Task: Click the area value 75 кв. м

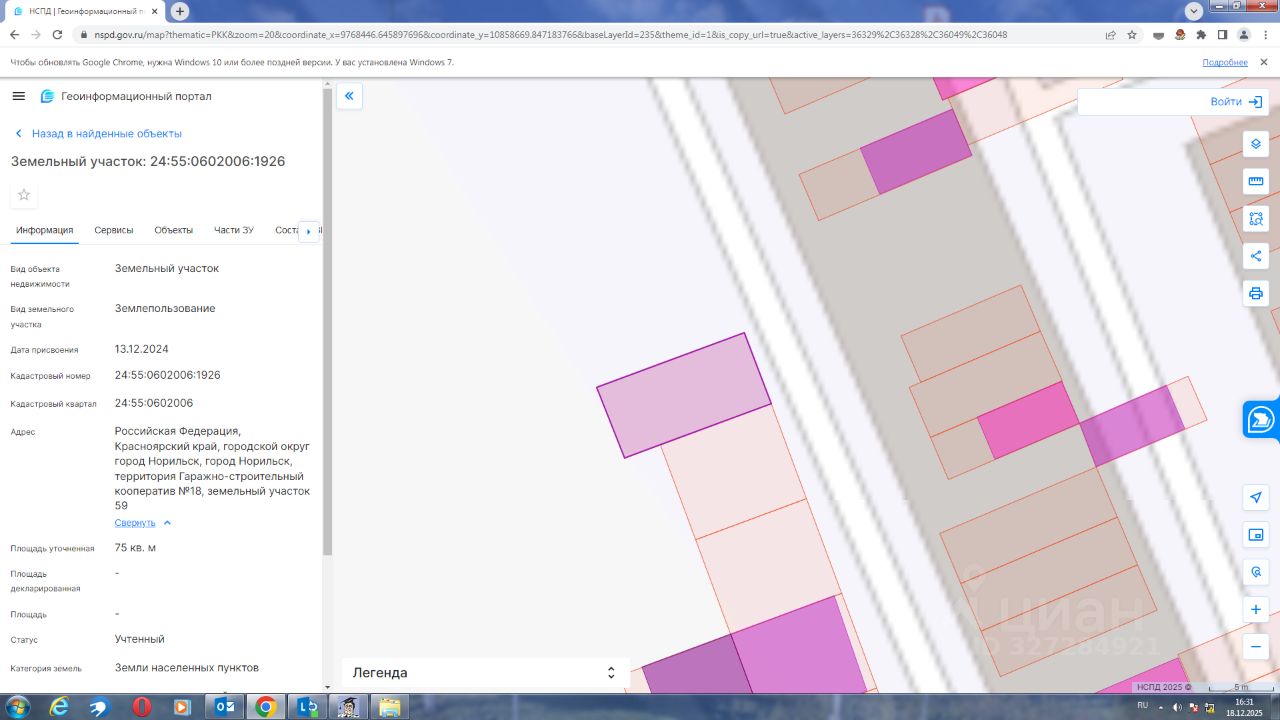Action: [x=135, y=548]
